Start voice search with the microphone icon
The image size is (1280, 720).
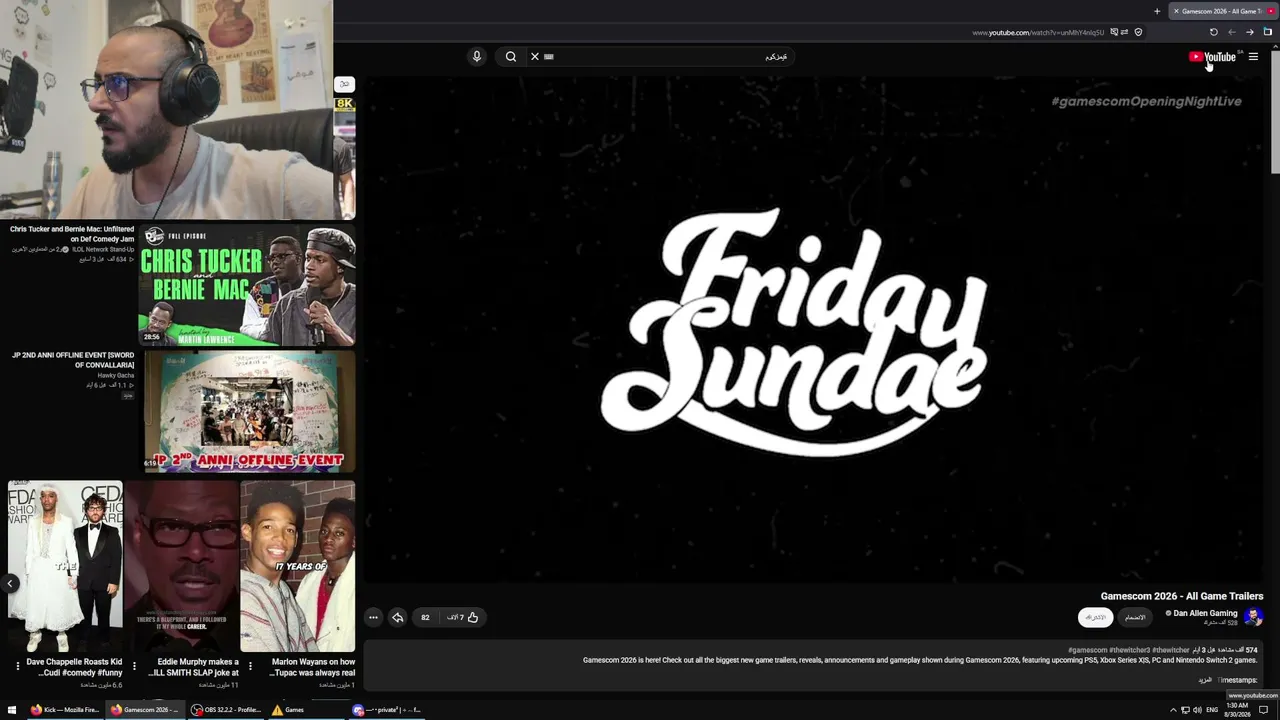tap(477, 57)
